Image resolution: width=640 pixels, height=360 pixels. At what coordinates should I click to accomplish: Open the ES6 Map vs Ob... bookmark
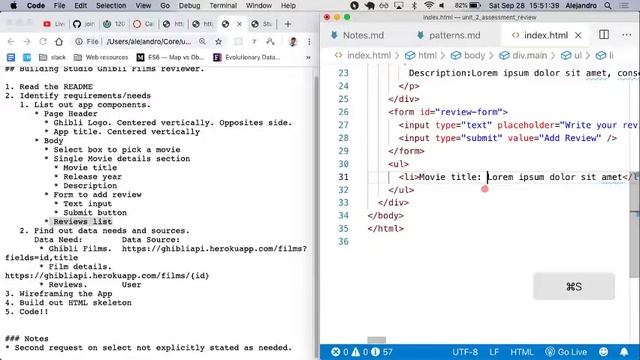click(170, 57)
